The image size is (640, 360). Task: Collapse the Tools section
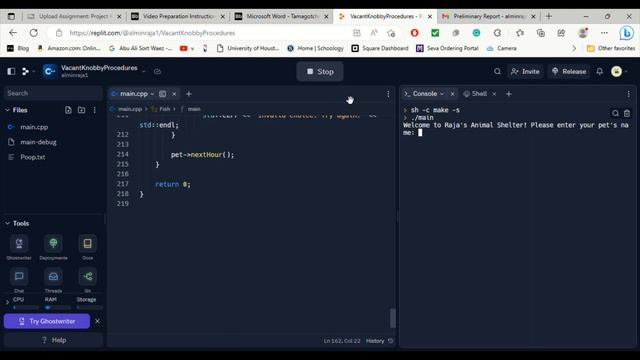click(7, 223)
